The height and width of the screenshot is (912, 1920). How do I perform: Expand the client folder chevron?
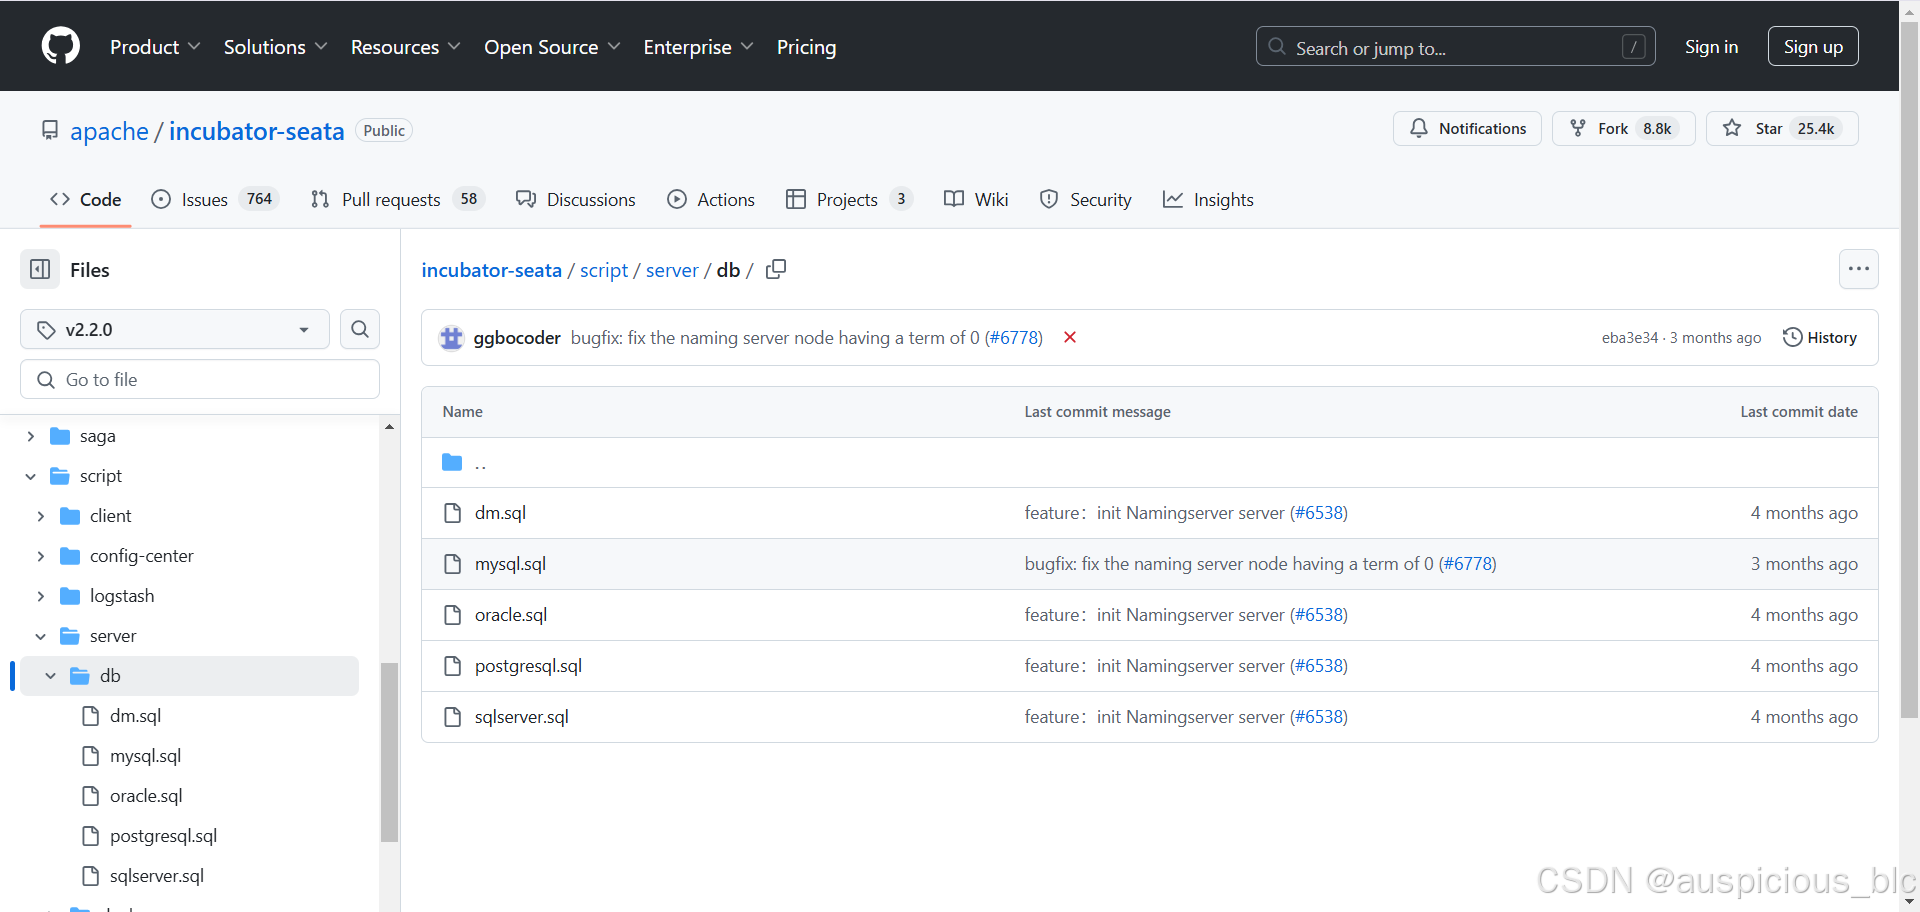click(x=40, y=516)
